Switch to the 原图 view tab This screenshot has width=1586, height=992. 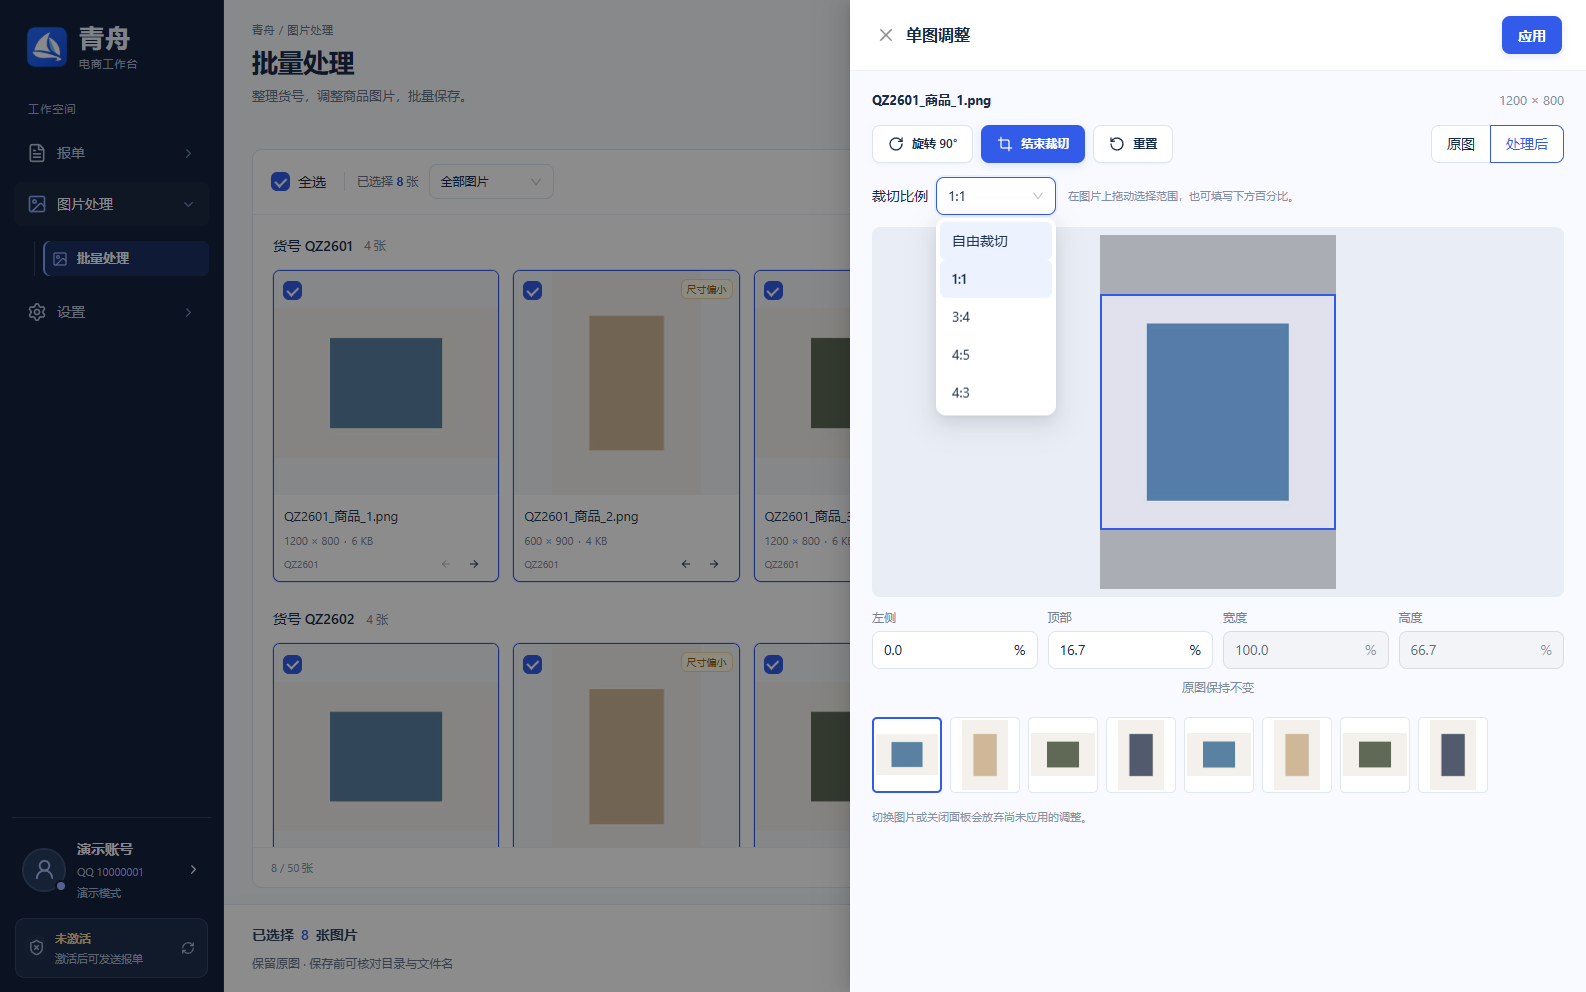(x=1460, y=144)
